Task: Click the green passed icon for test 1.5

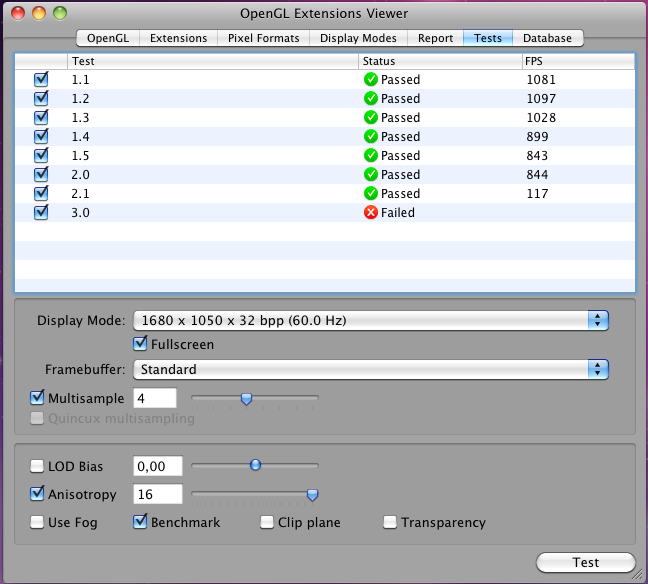Action: coord(371,155)
